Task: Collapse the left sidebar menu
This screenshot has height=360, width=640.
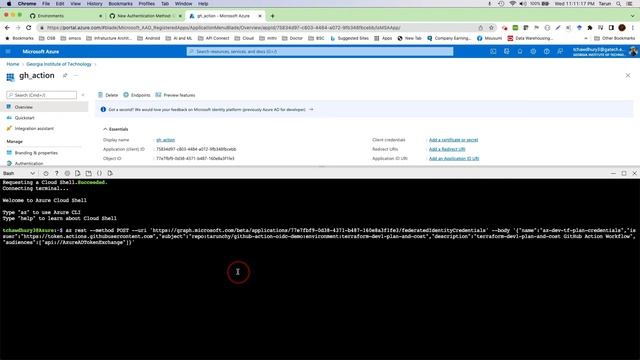Action: [x=83, y=95]
